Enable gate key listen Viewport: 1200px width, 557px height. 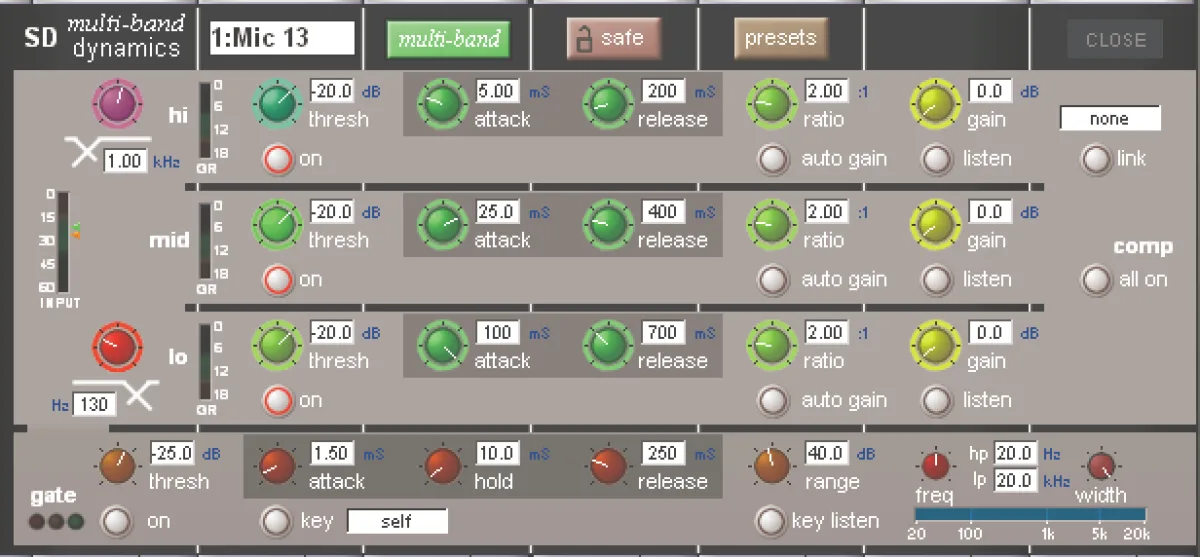(769, 521)
